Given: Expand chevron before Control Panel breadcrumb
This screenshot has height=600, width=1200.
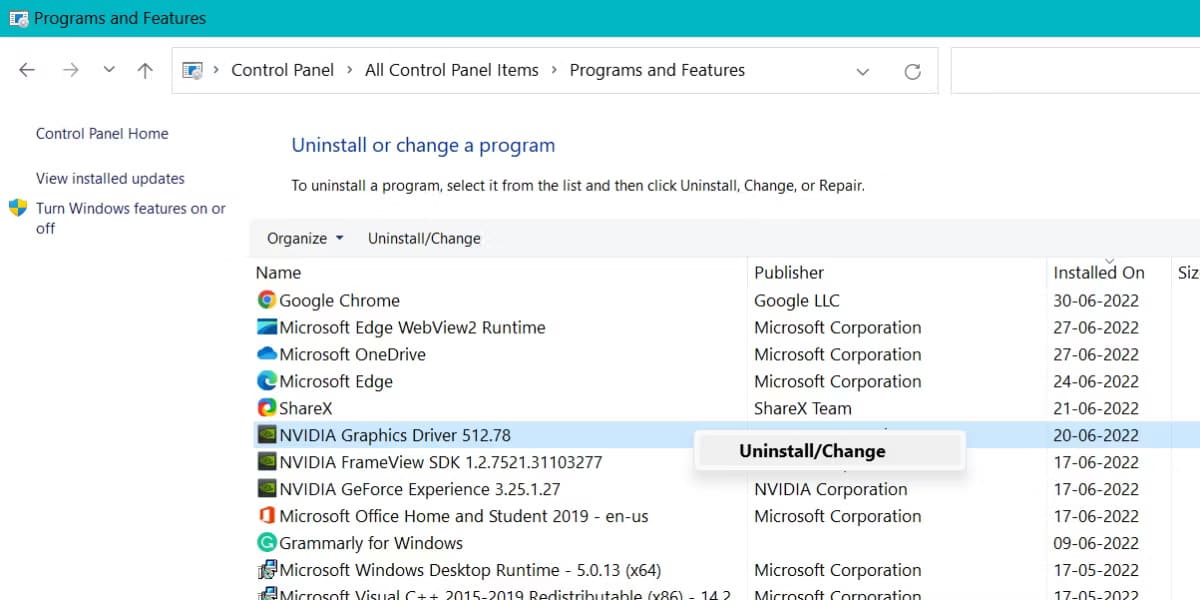Looking at the screenshot, I should tap(216, 70).
